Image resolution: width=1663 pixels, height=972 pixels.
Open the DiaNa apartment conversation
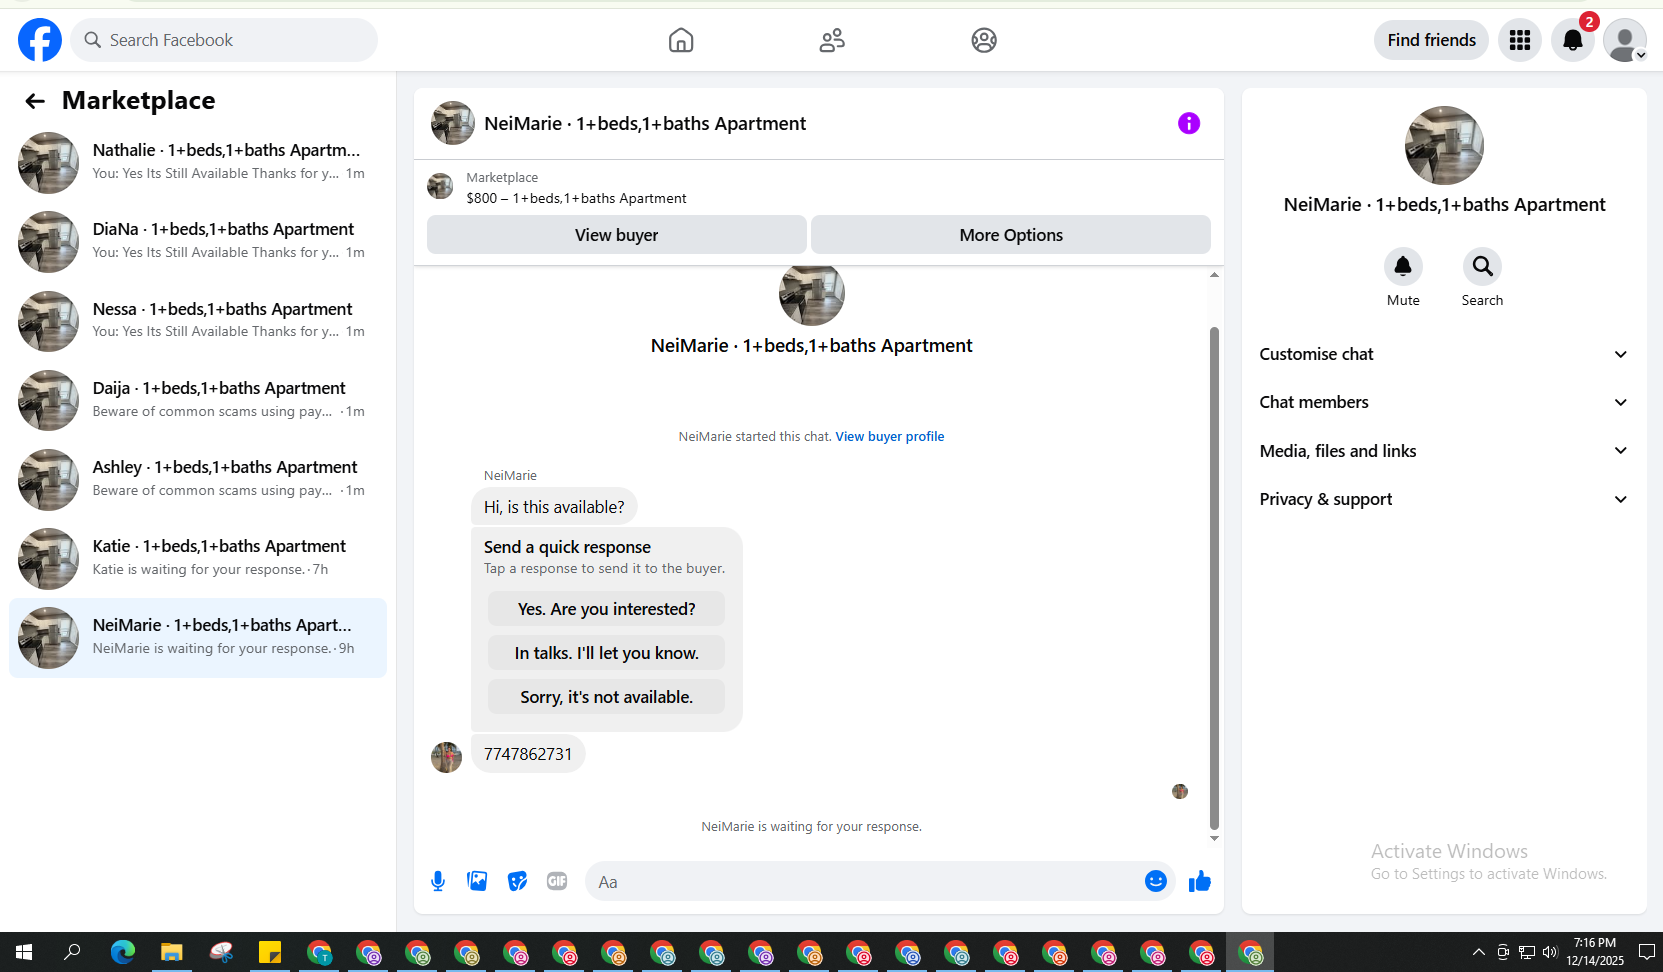click(198, 241)
